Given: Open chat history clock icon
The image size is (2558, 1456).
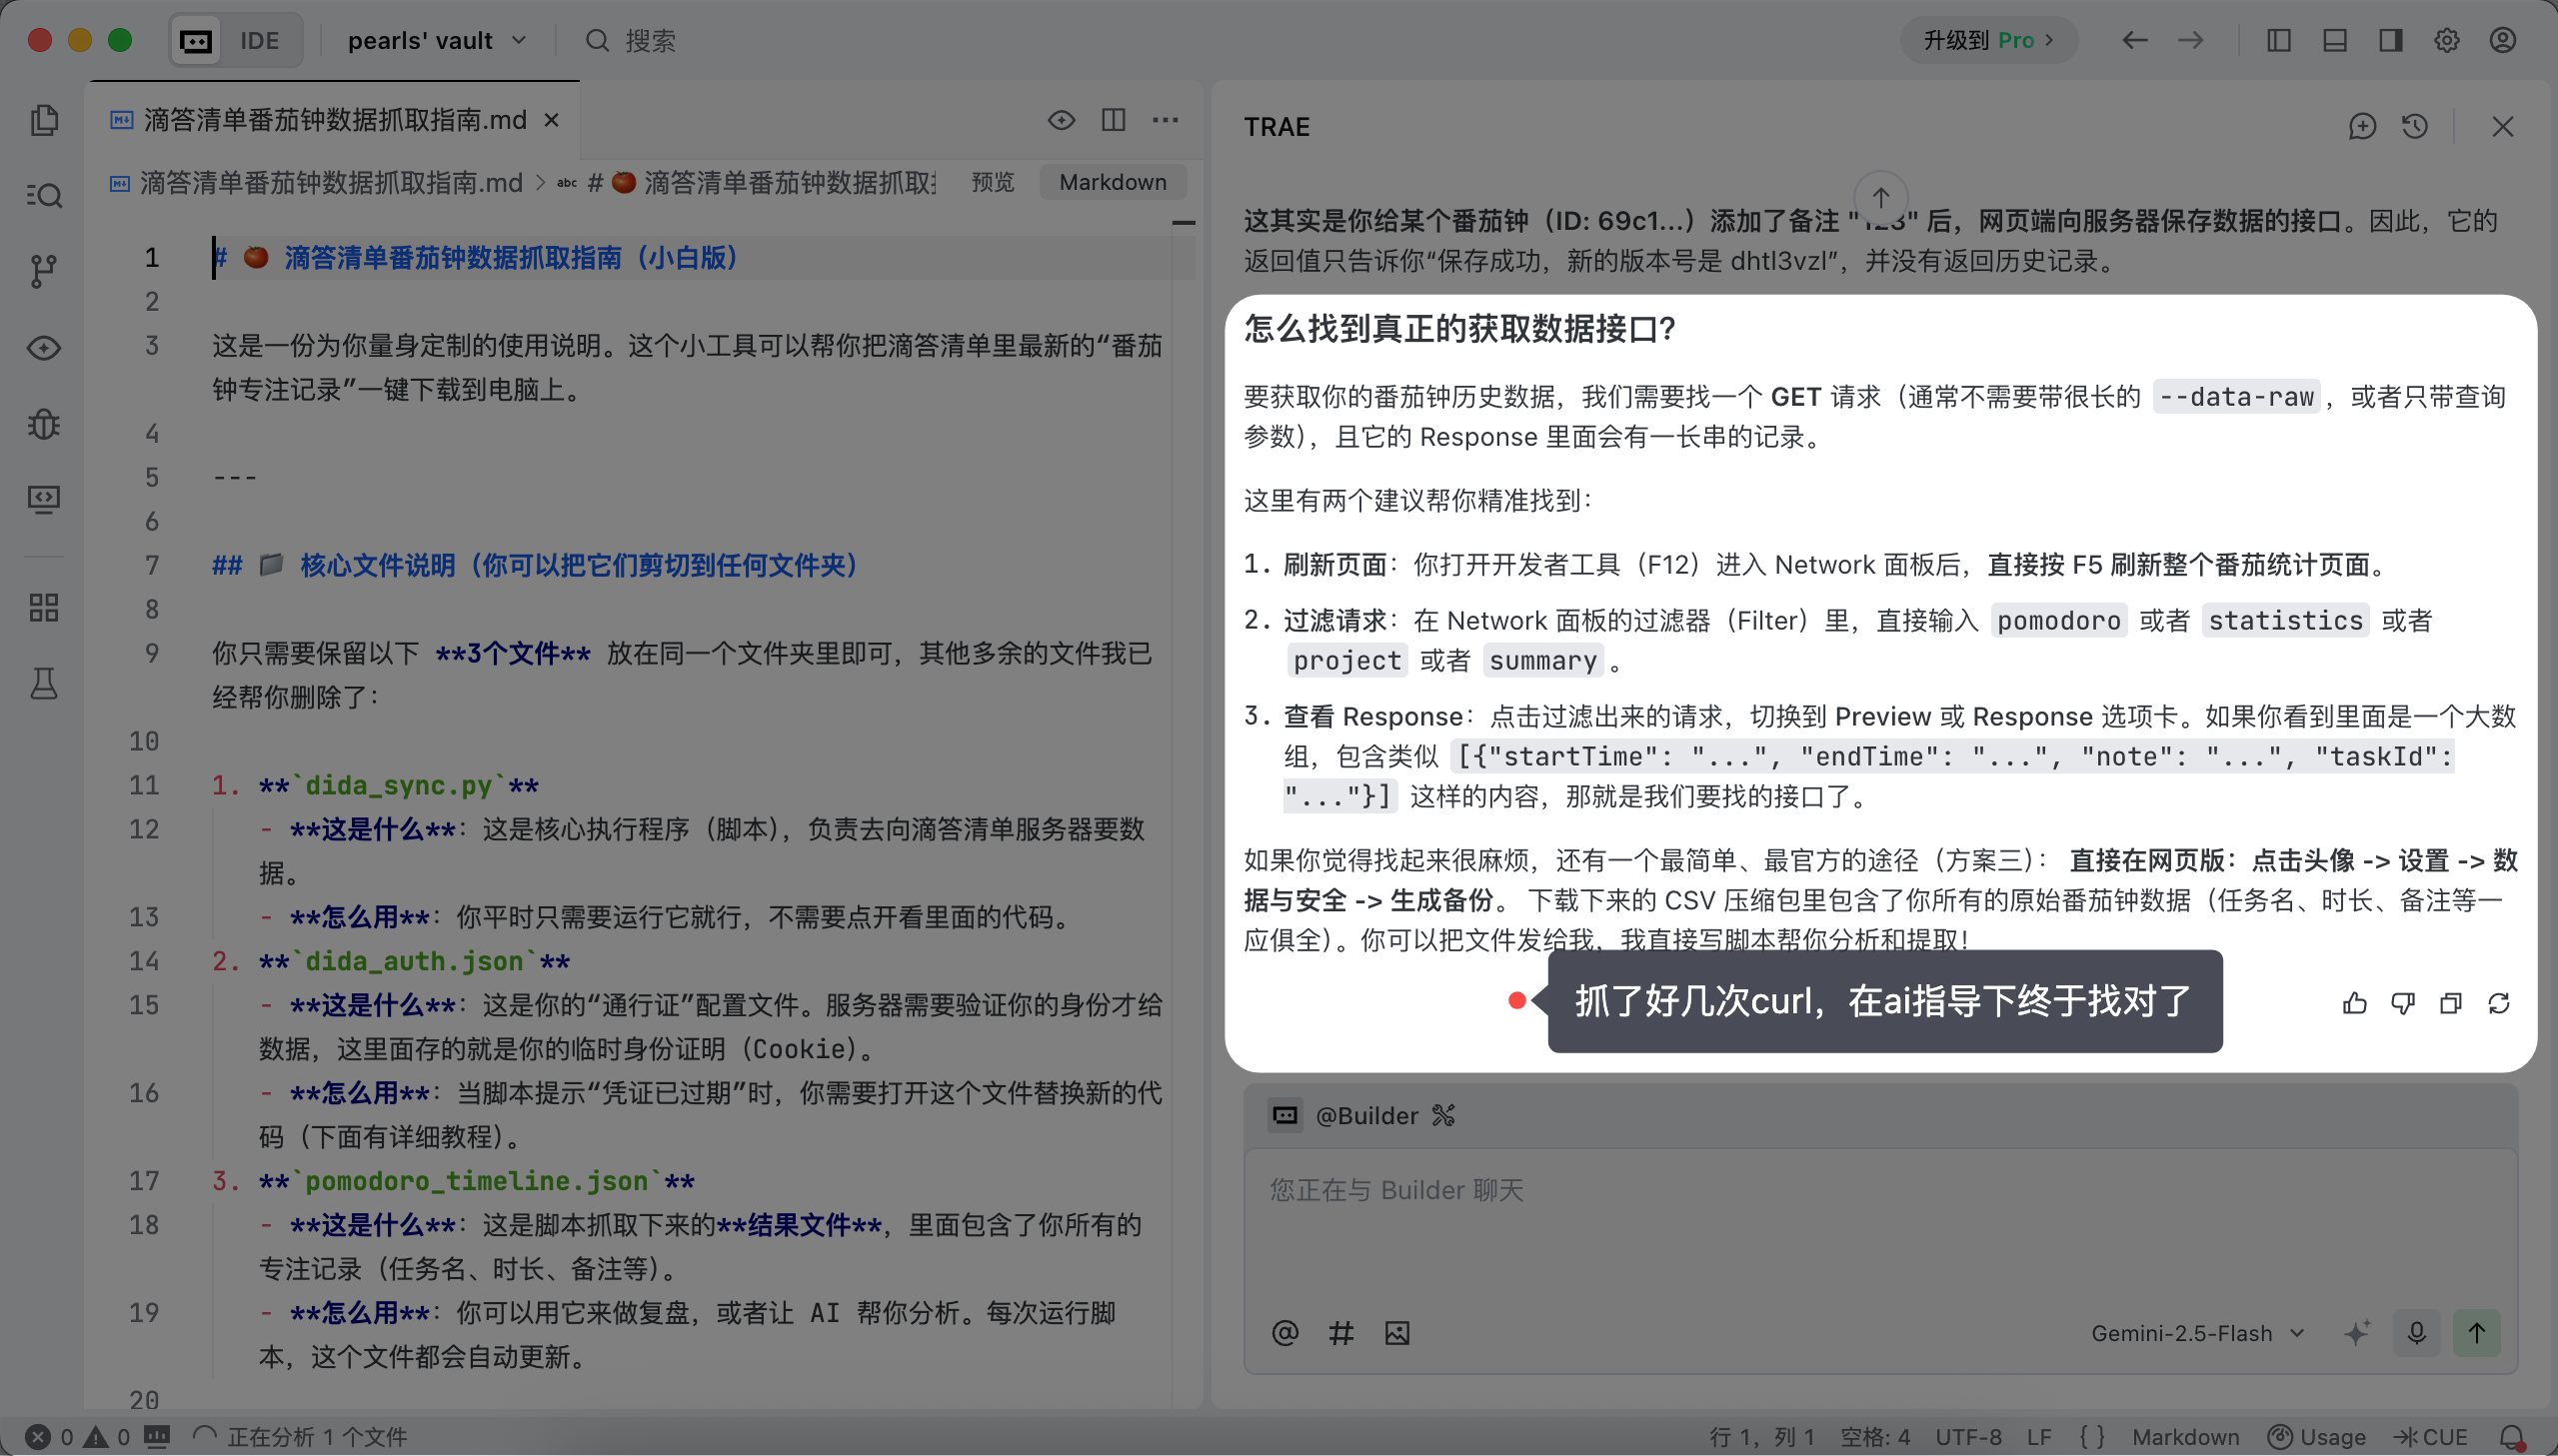Looking at the screenshot, I should click(2414, 127).
